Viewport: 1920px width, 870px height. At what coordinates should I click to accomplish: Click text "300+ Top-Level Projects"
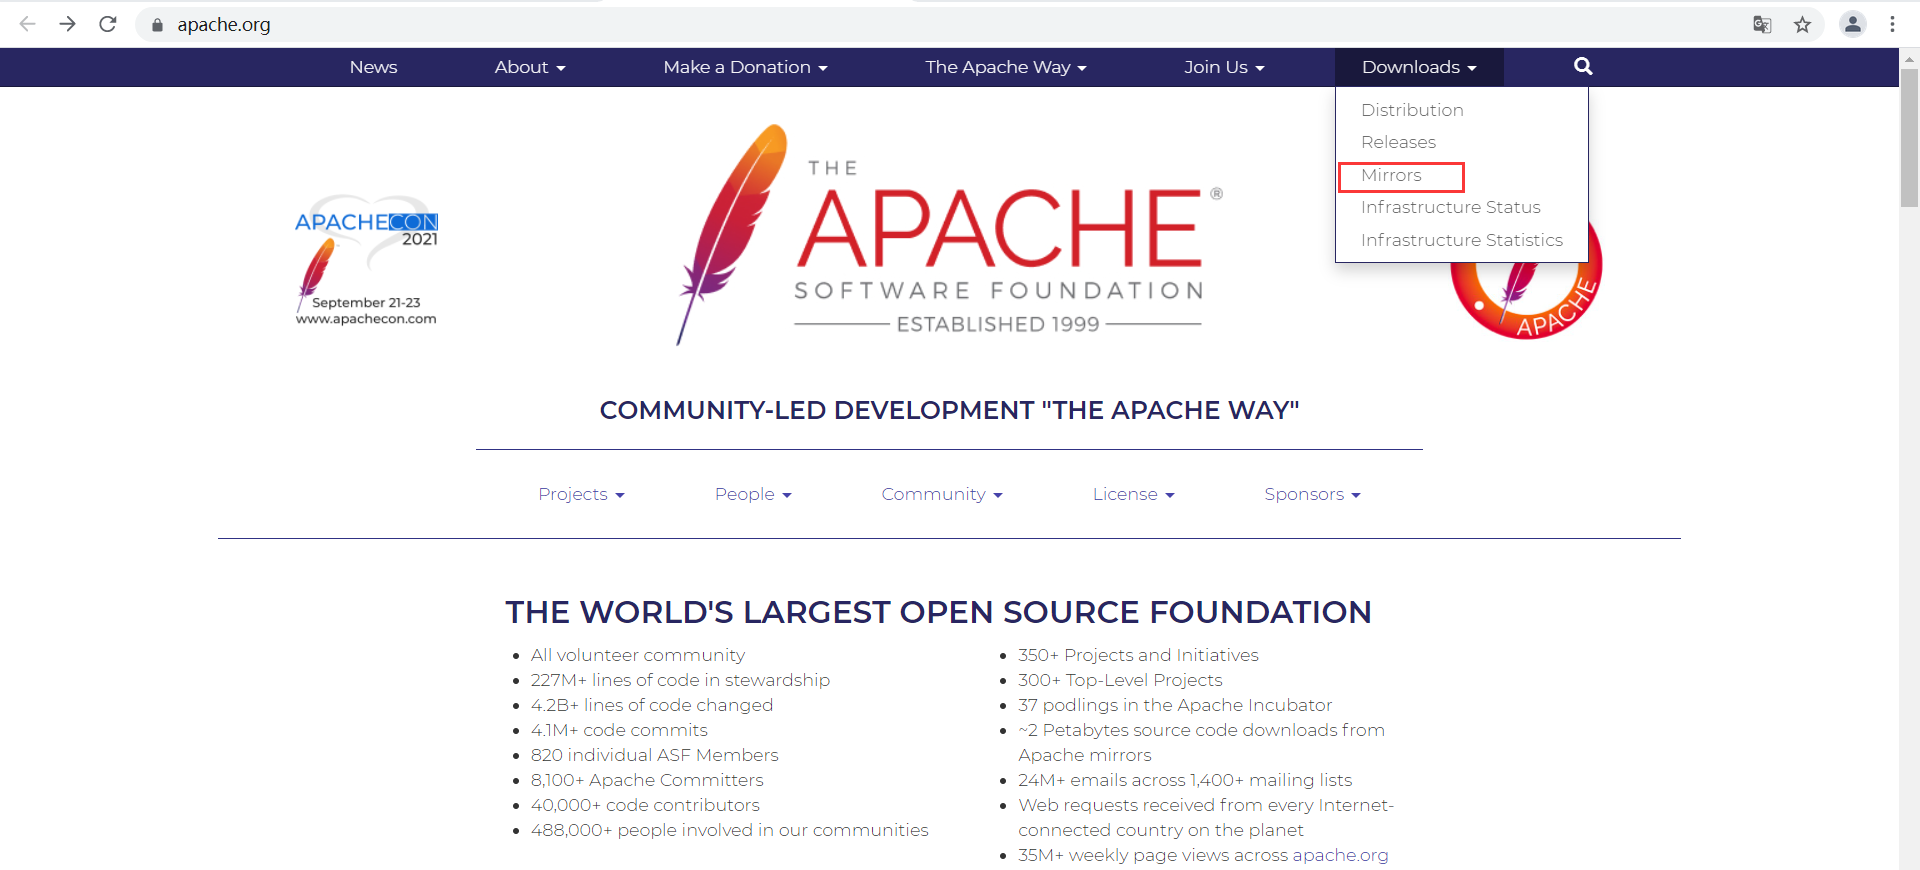[1120, 680]
